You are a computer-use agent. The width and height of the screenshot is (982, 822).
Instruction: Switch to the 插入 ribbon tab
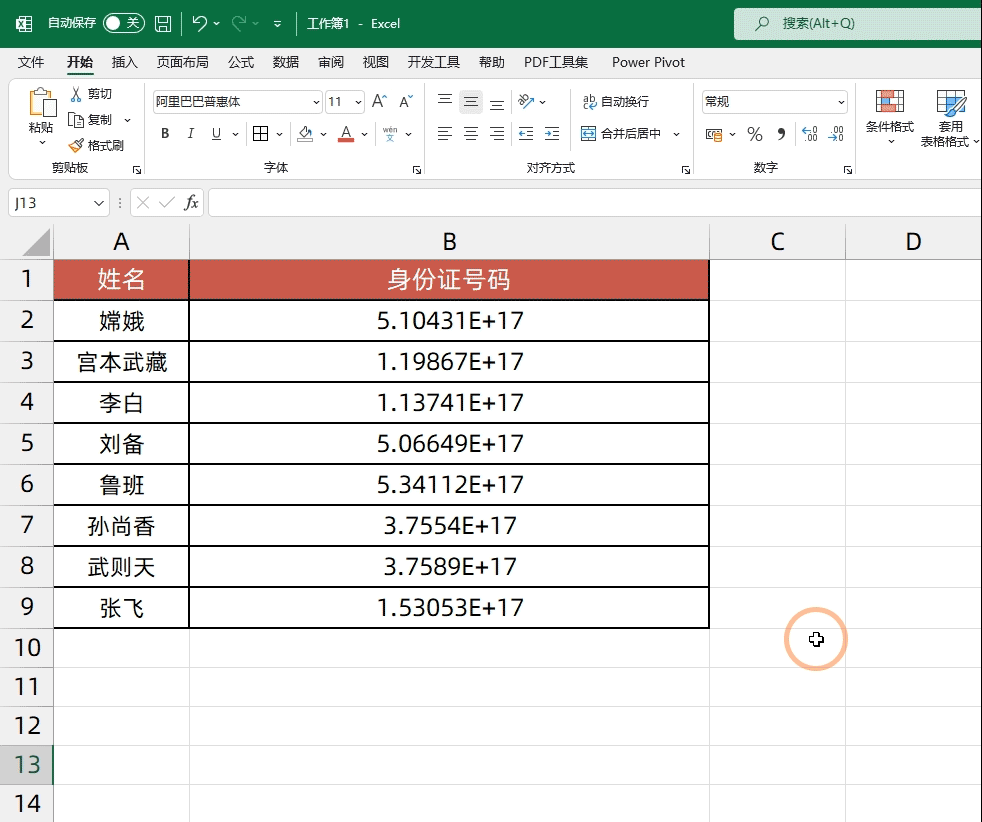(124, 61)
